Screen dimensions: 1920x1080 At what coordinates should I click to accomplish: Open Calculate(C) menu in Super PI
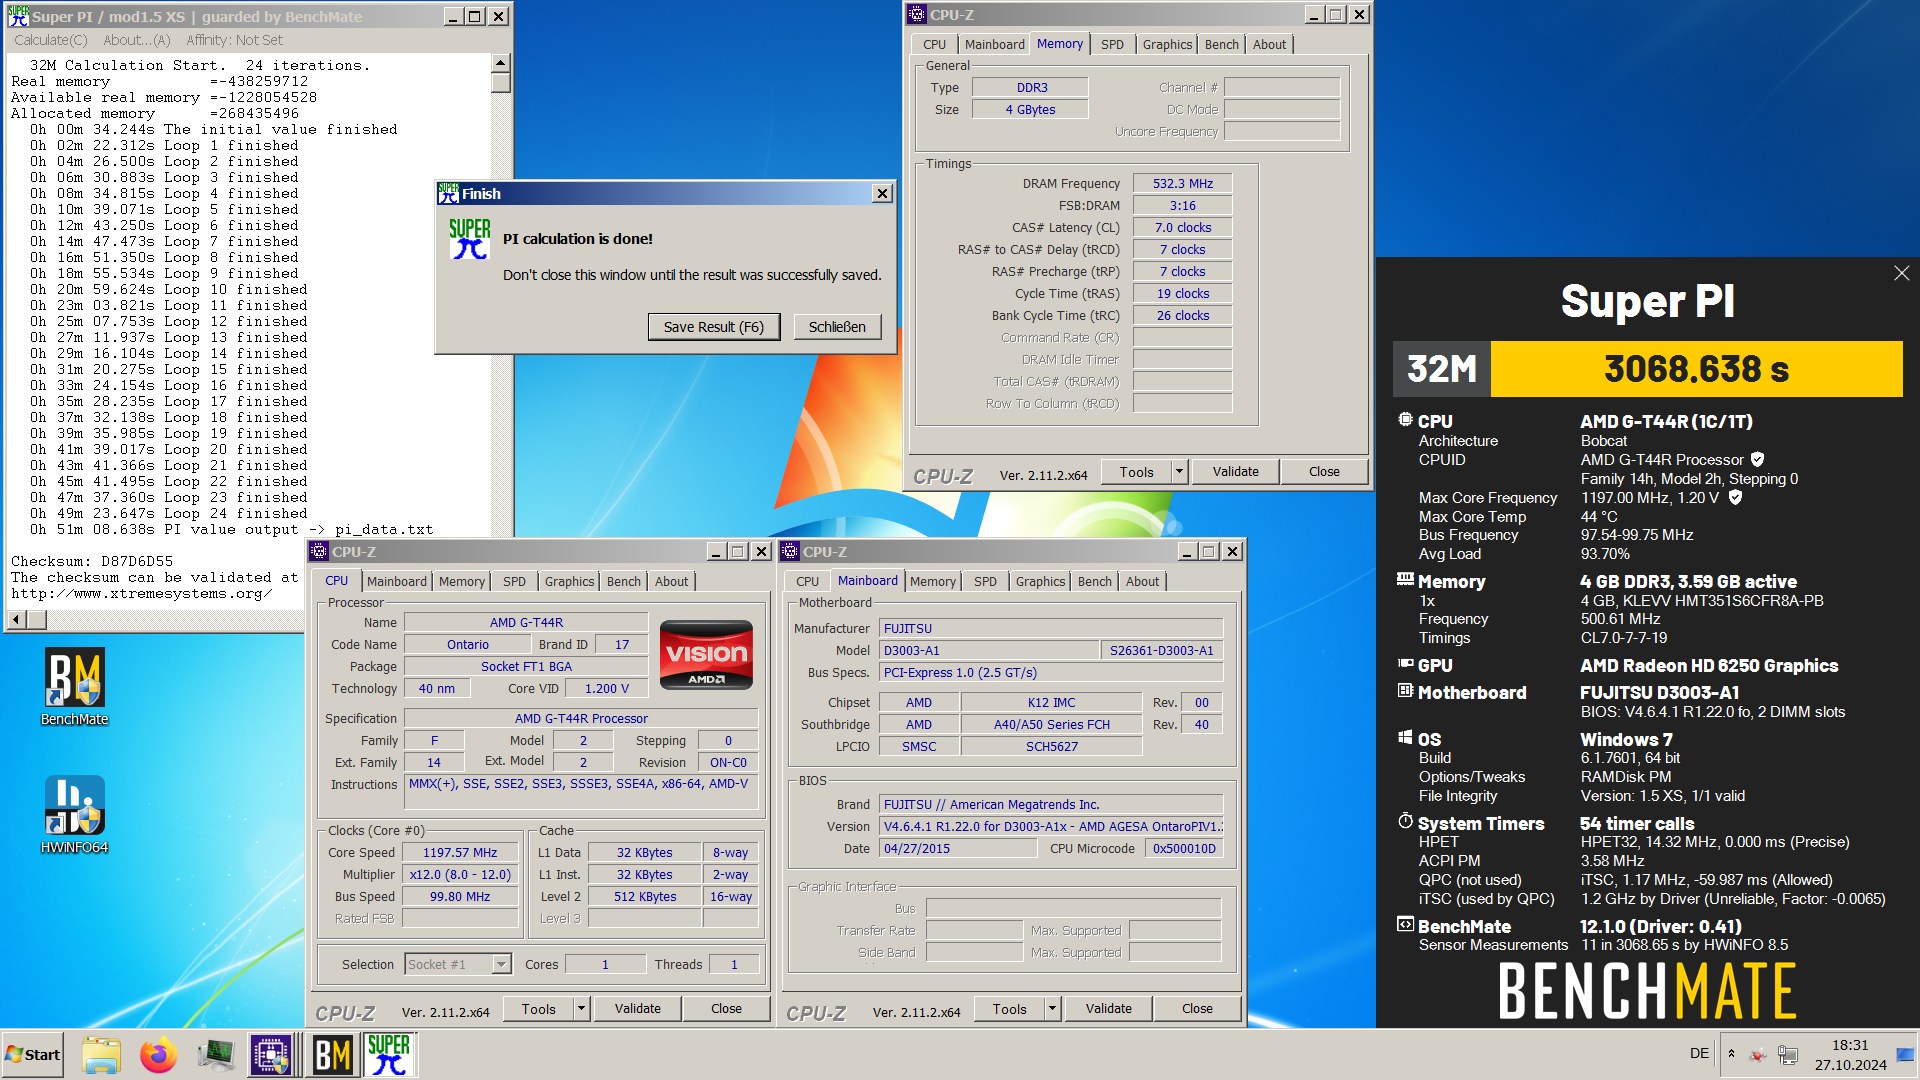pos(51,40)
